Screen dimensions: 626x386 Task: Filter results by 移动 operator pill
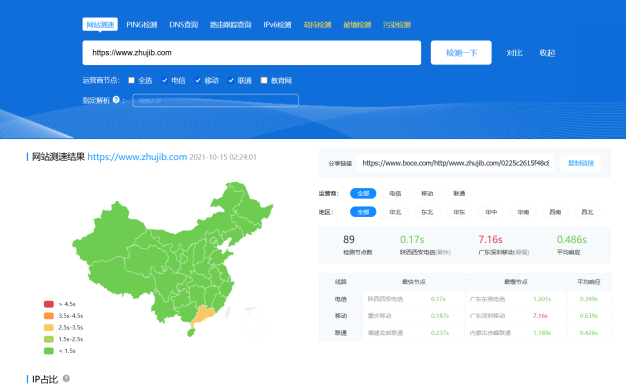427,193
